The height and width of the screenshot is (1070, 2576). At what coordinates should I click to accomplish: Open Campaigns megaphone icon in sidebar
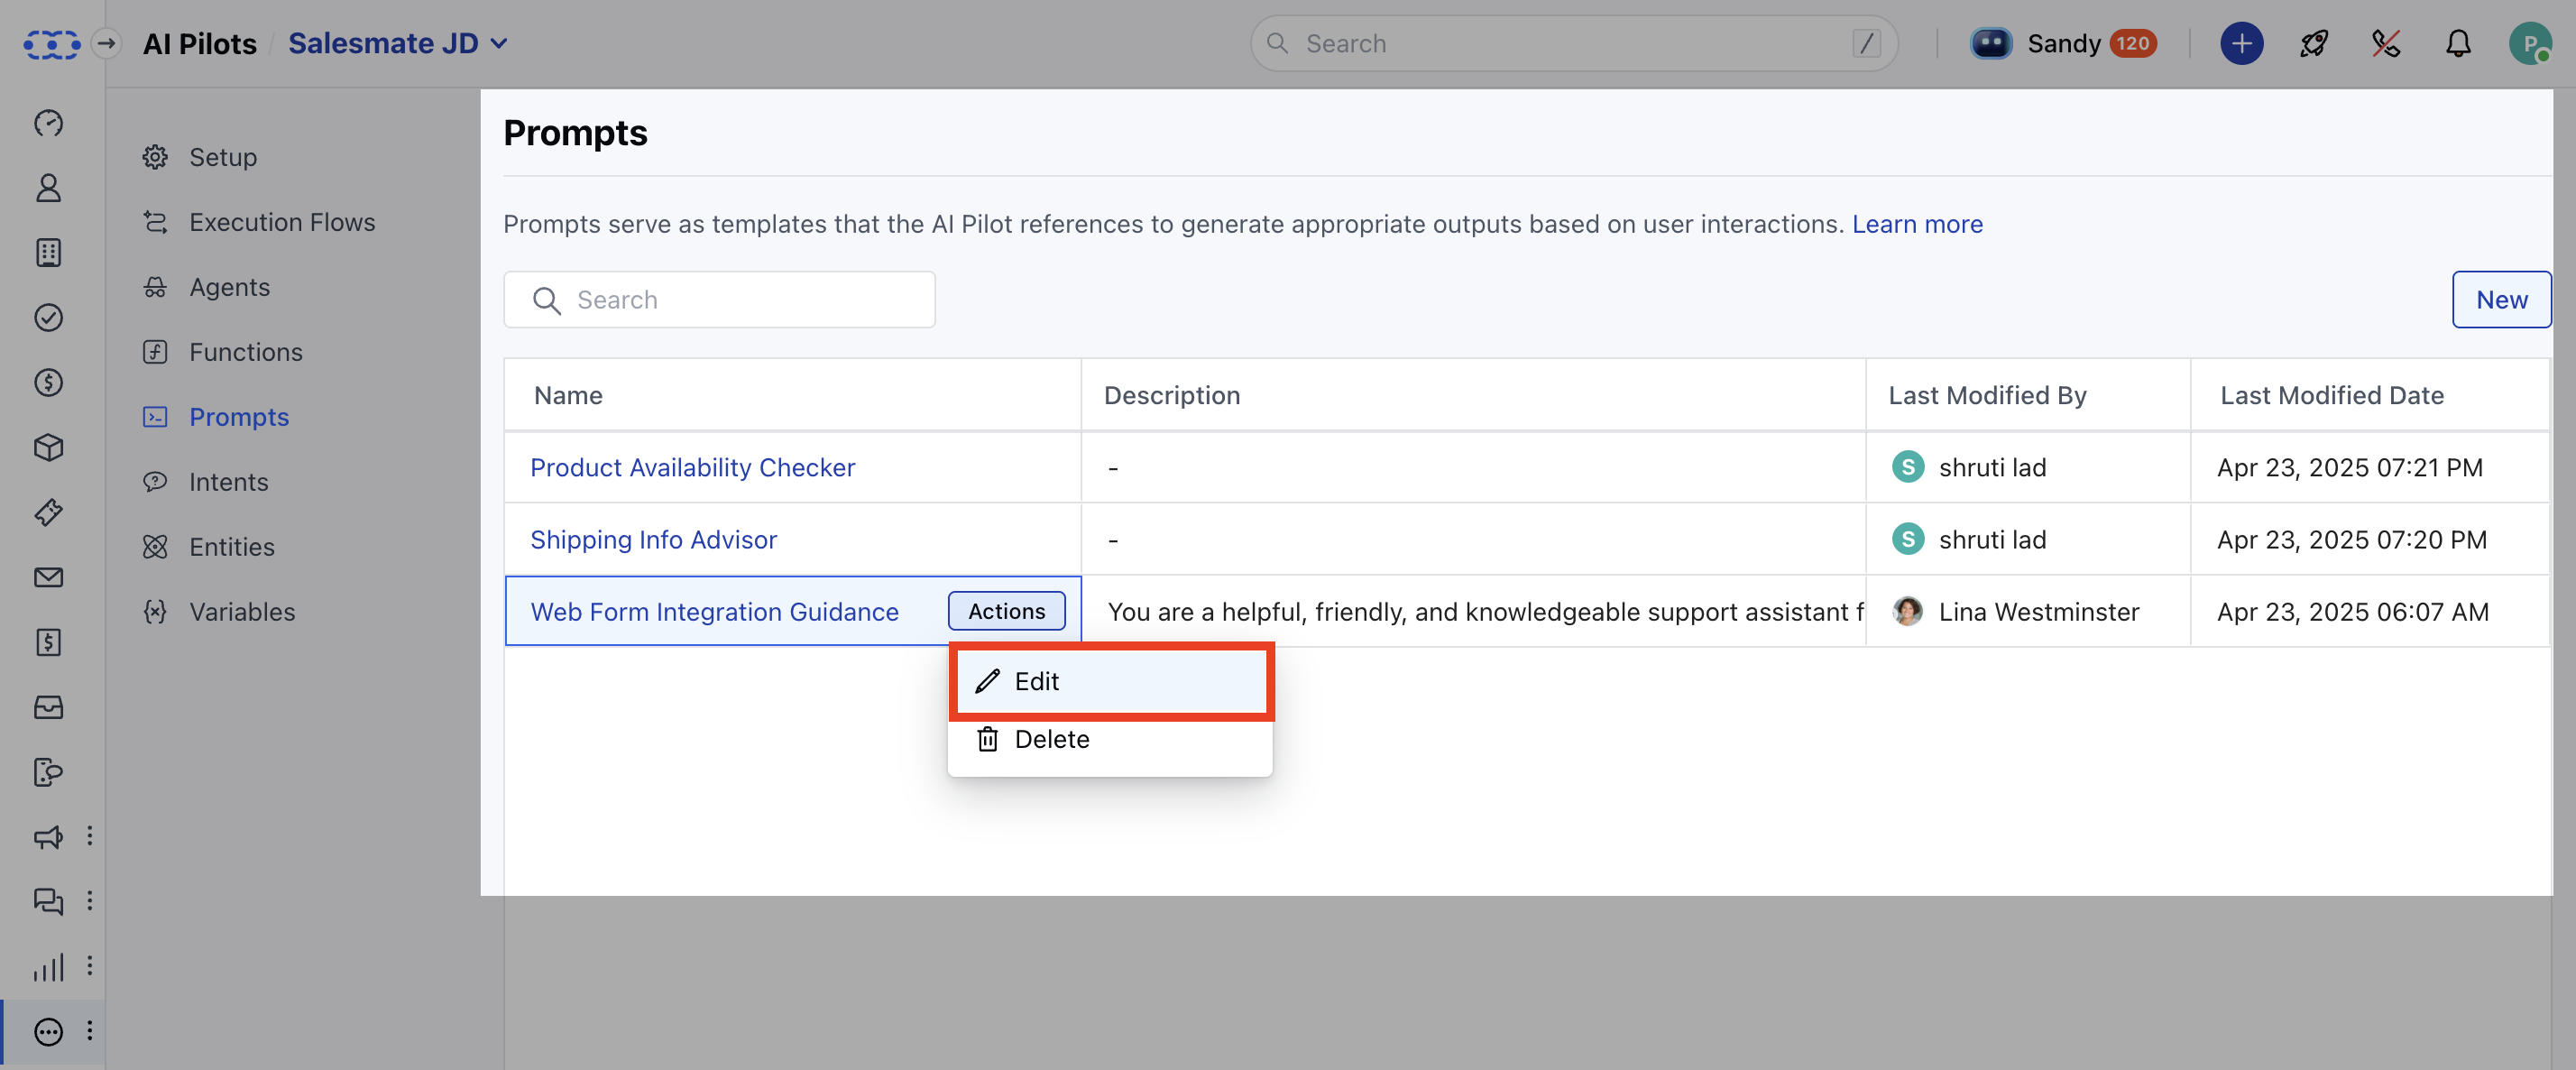pyautogui.click(x=48, y=838)
